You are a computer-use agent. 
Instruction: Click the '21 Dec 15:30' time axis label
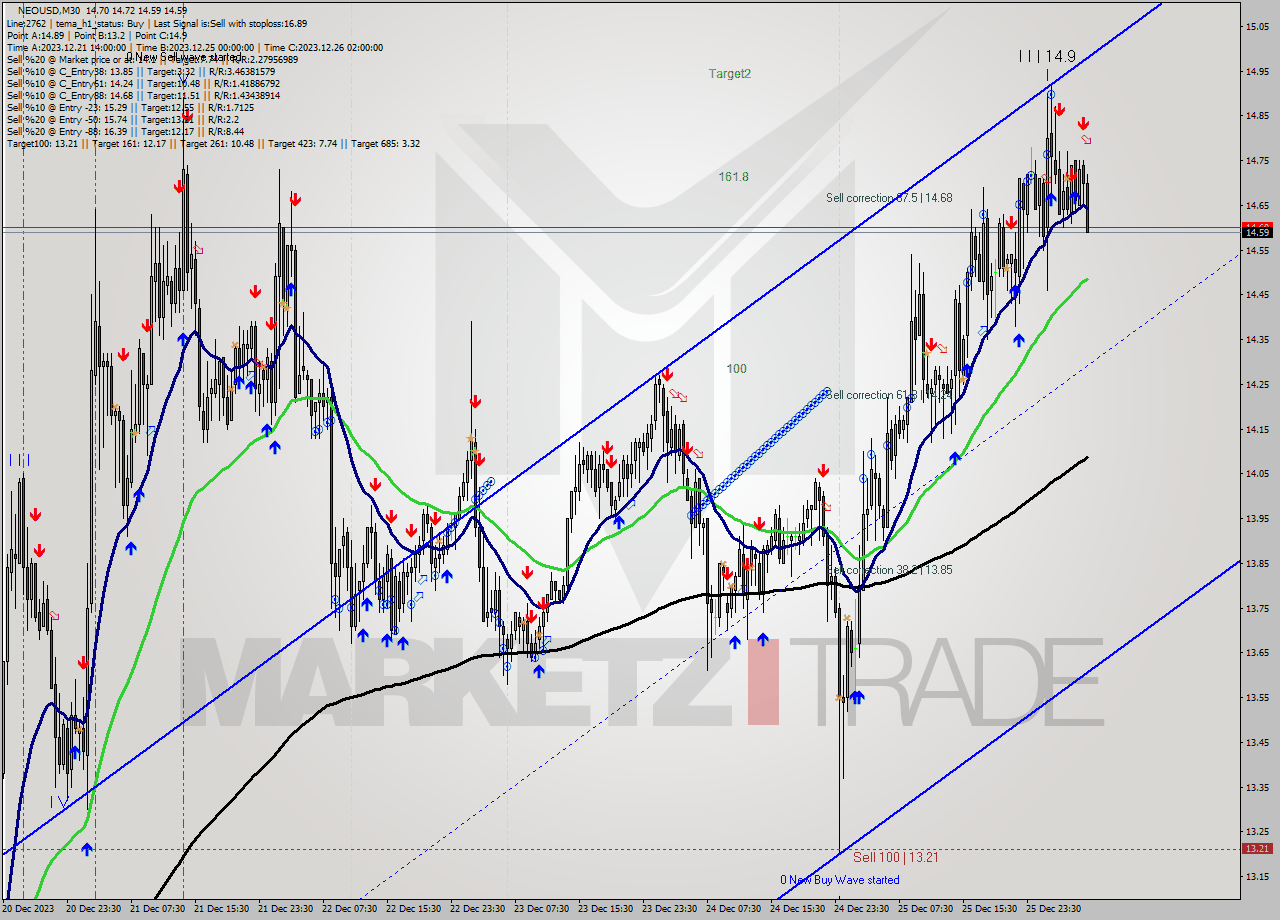pyautogui.click(x=222, y=909)
